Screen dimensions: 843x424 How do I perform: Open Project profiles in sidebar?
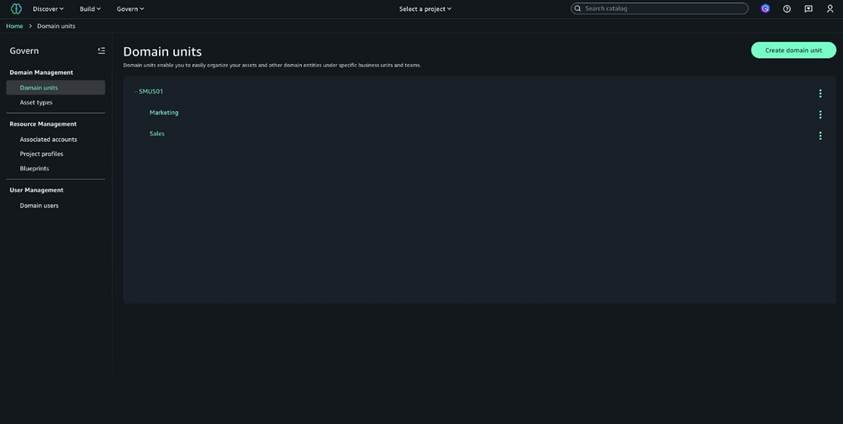41,154
